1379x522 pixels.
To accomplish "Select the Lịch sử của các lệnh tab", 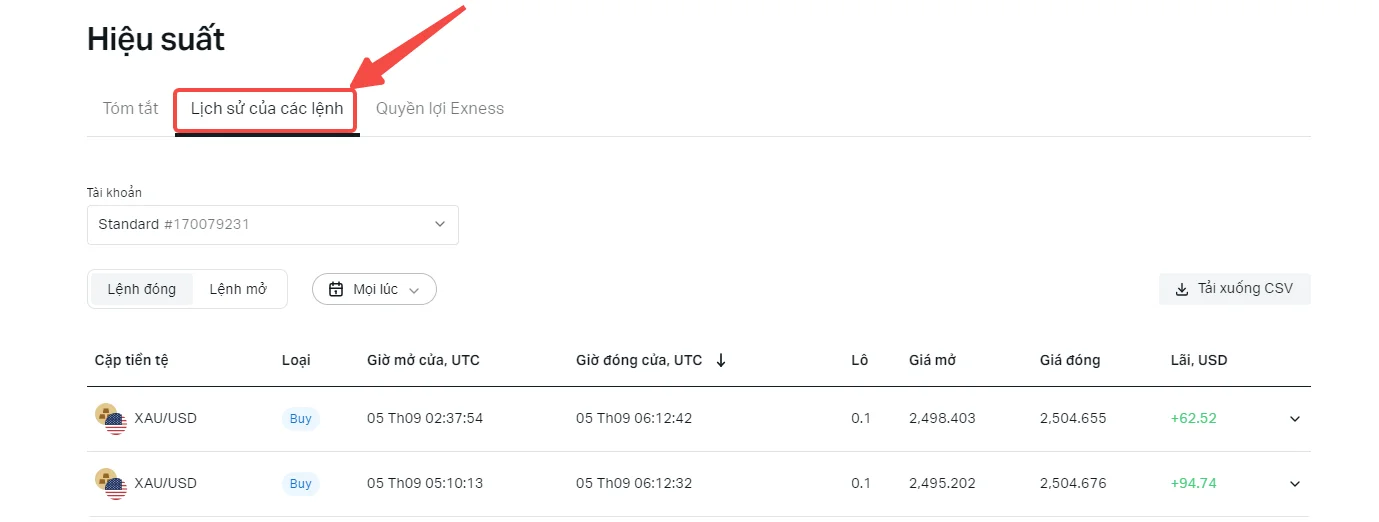I will [x=267, y=109].
